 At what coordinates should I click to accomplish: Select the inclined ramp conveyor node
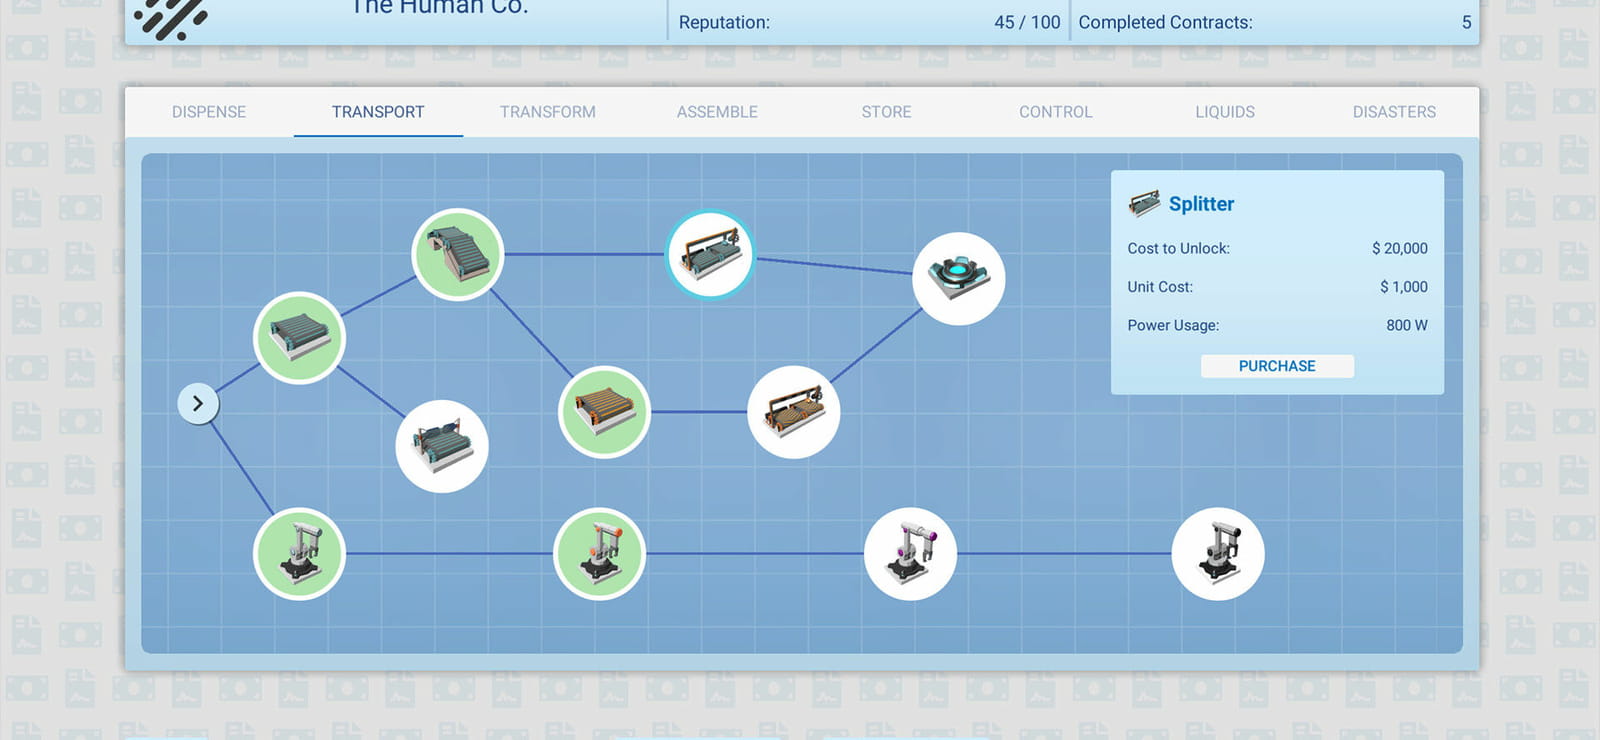tap(458, 254)
